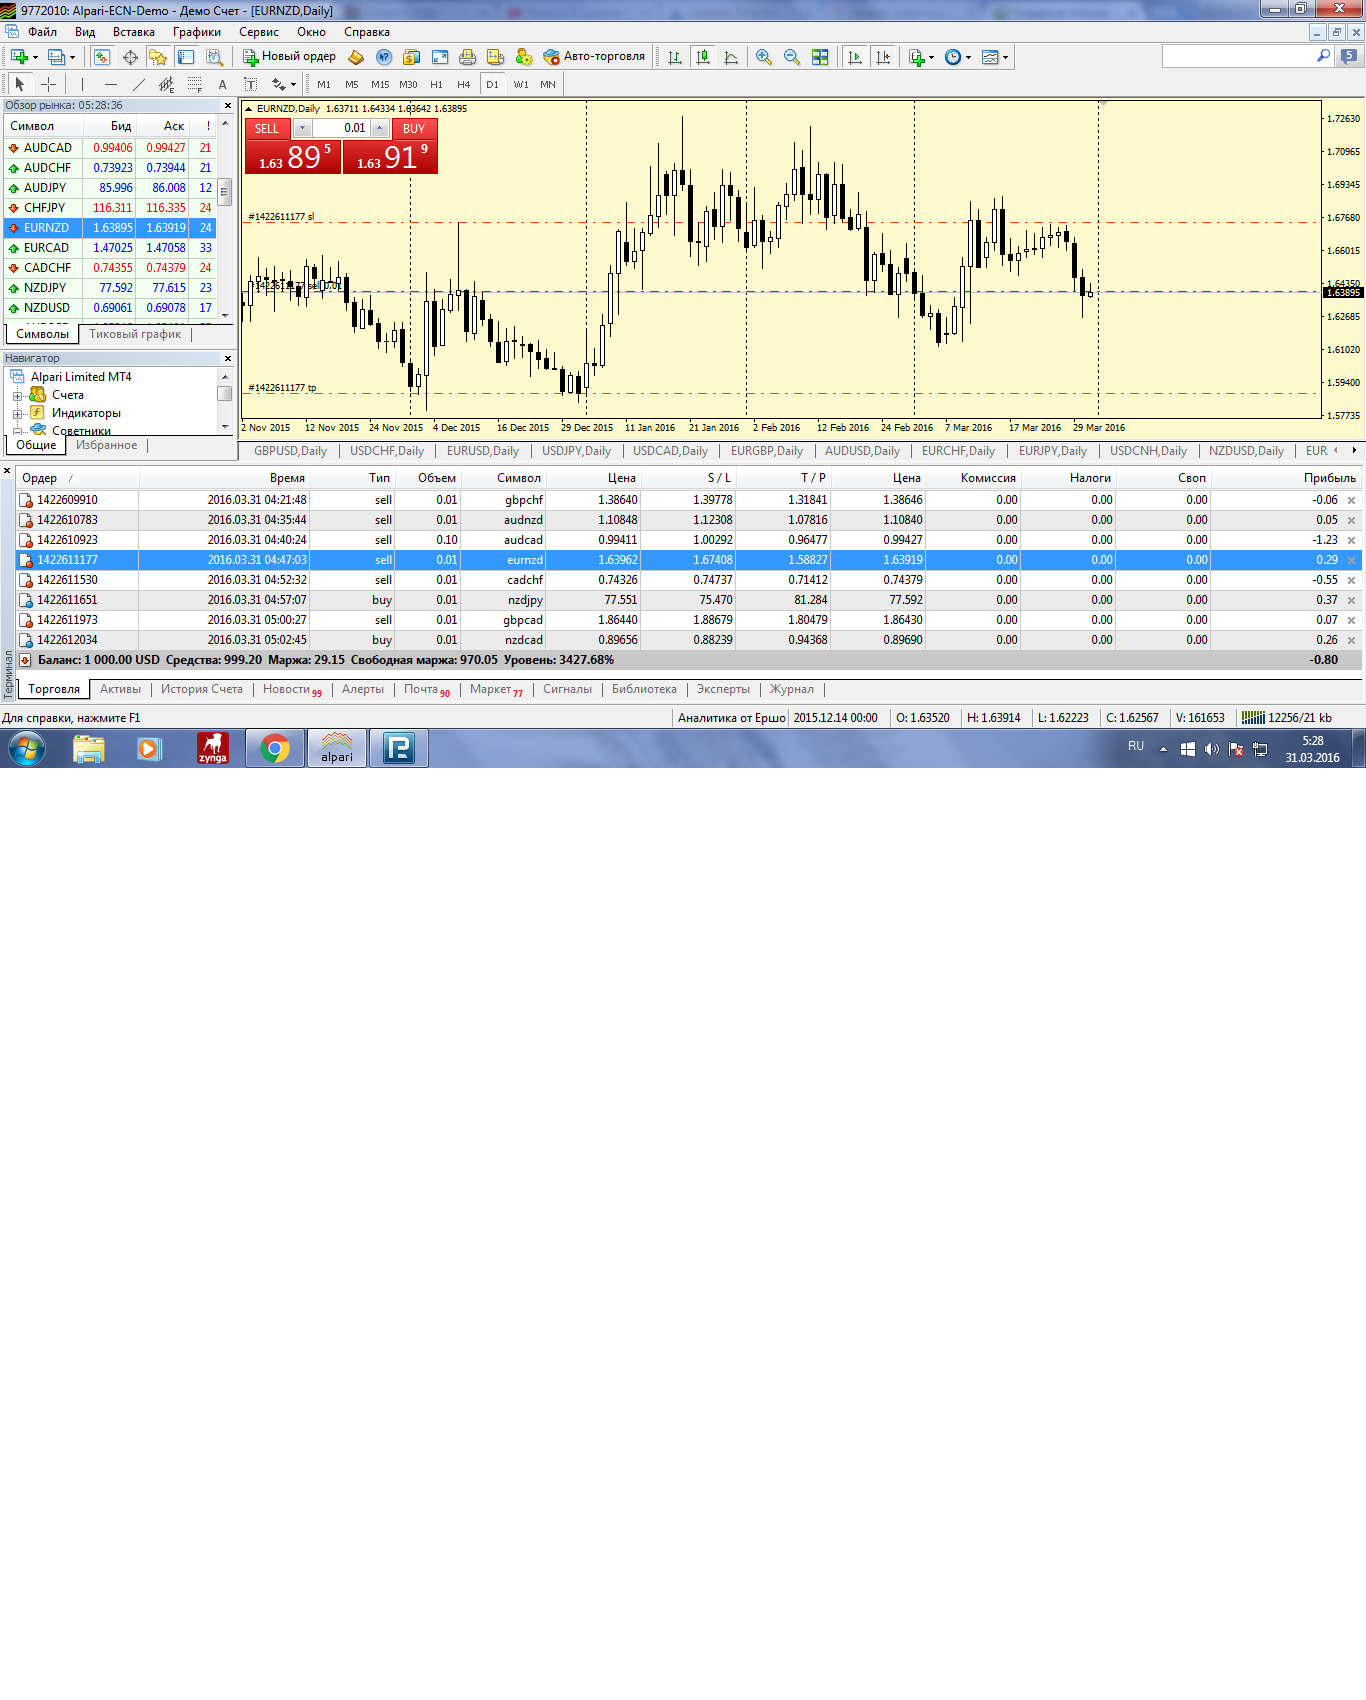Click the Navigator panel scrollbar thumb
The image size is (1366, 1700).
[x=225, y=394]
